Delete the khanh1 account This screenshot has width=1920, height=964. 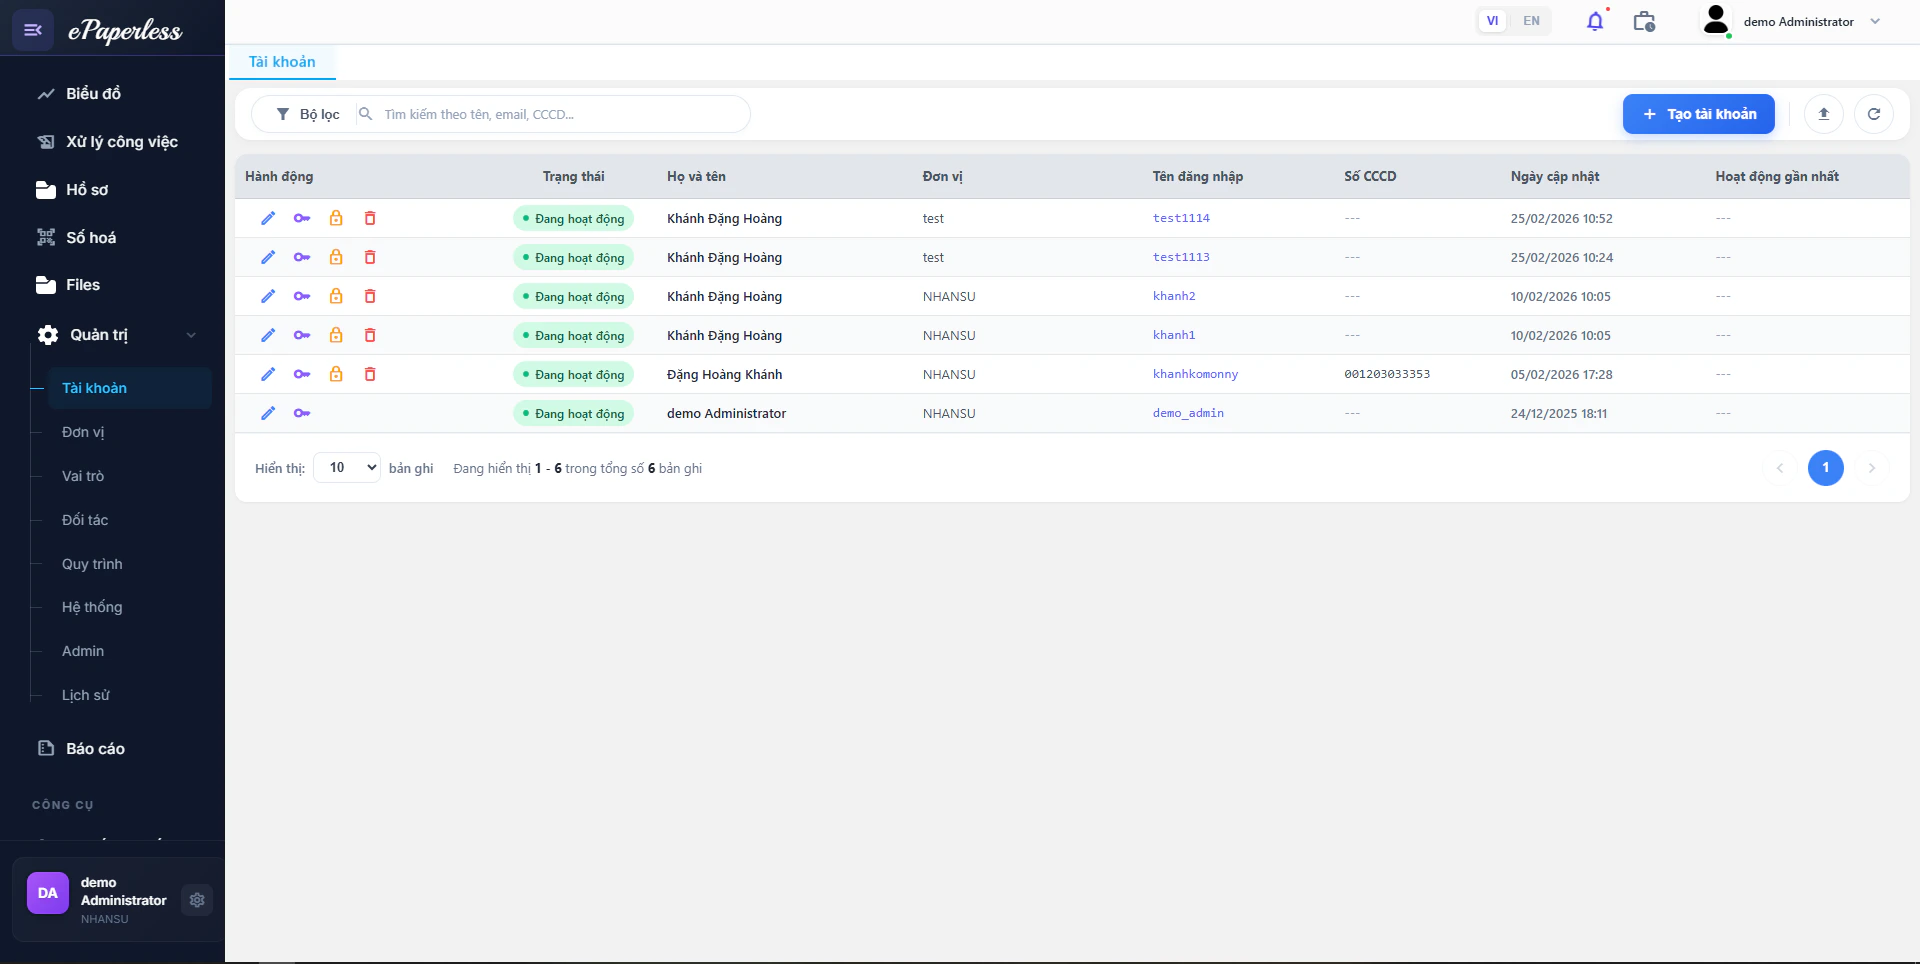click(x=370, y=335)
